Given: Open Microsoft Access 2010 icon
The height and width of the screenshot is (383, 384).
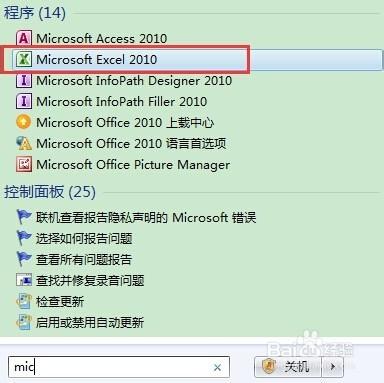Looking at the screenshot, I should coord(24,38).
